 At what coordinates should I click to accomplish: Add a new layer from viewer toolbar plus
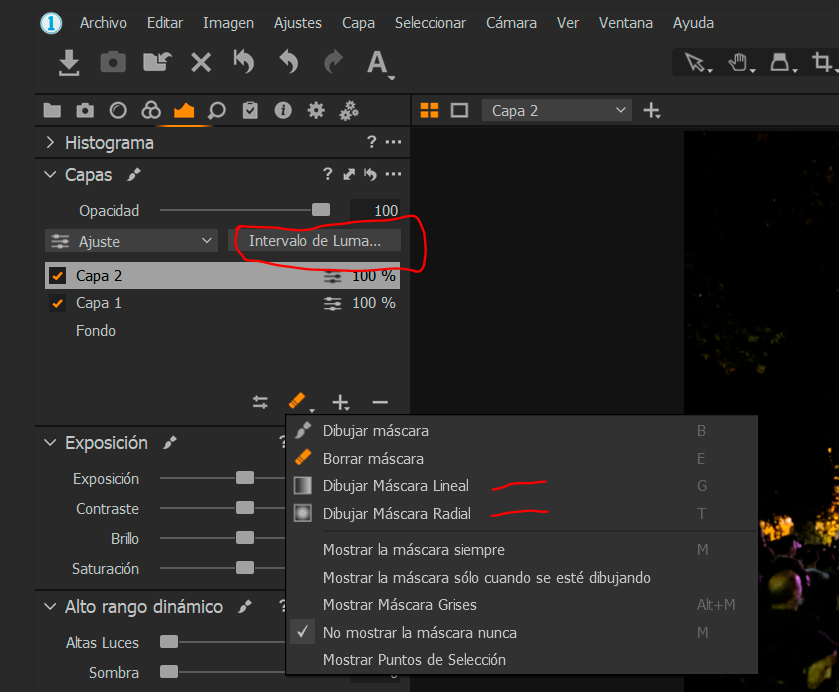[x=652, y=111]
